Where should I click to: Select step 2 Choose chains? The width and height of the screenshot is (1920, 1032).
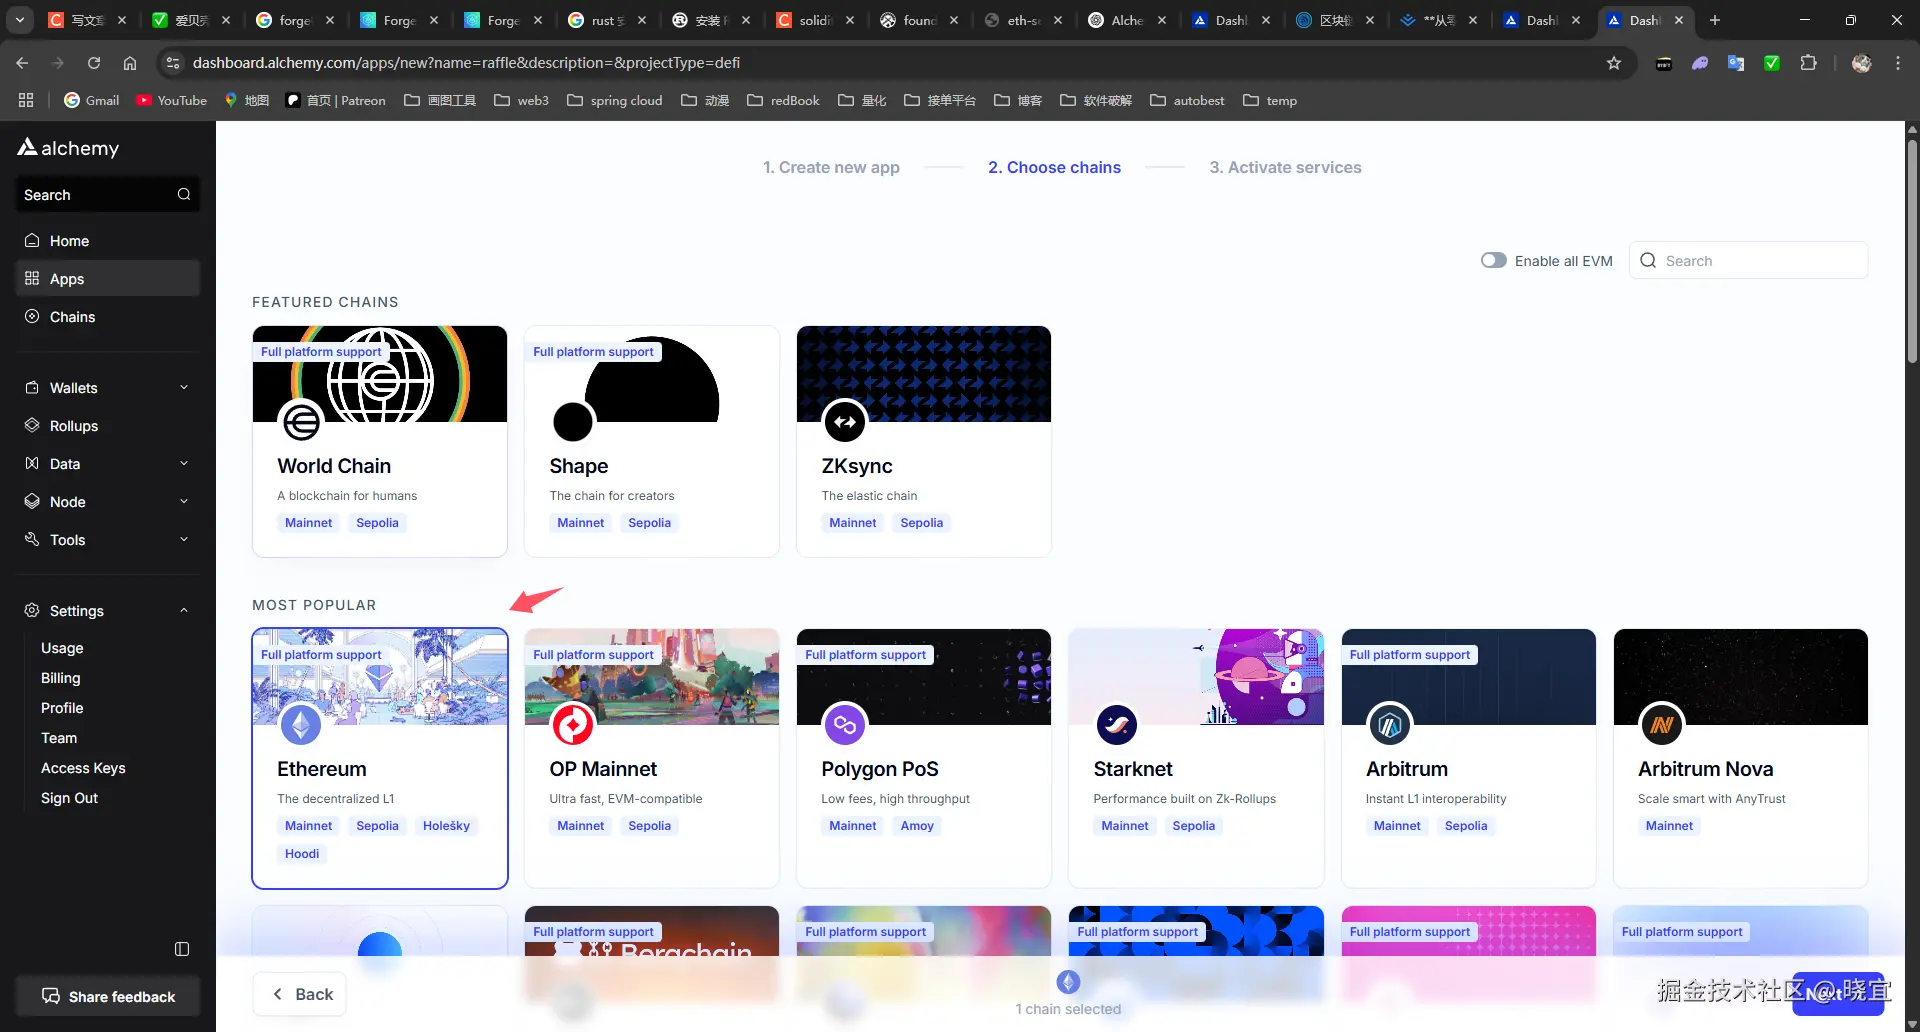[1054, 167]
